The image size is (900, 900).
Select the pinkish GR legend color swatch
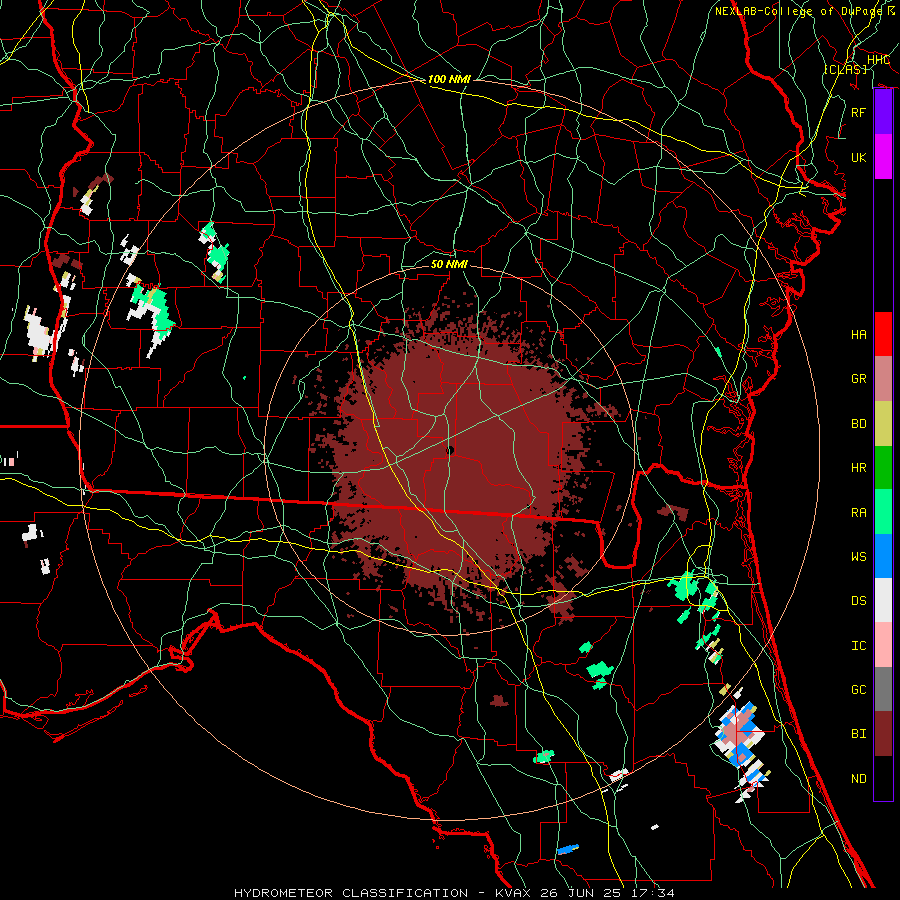coord(883,379)
